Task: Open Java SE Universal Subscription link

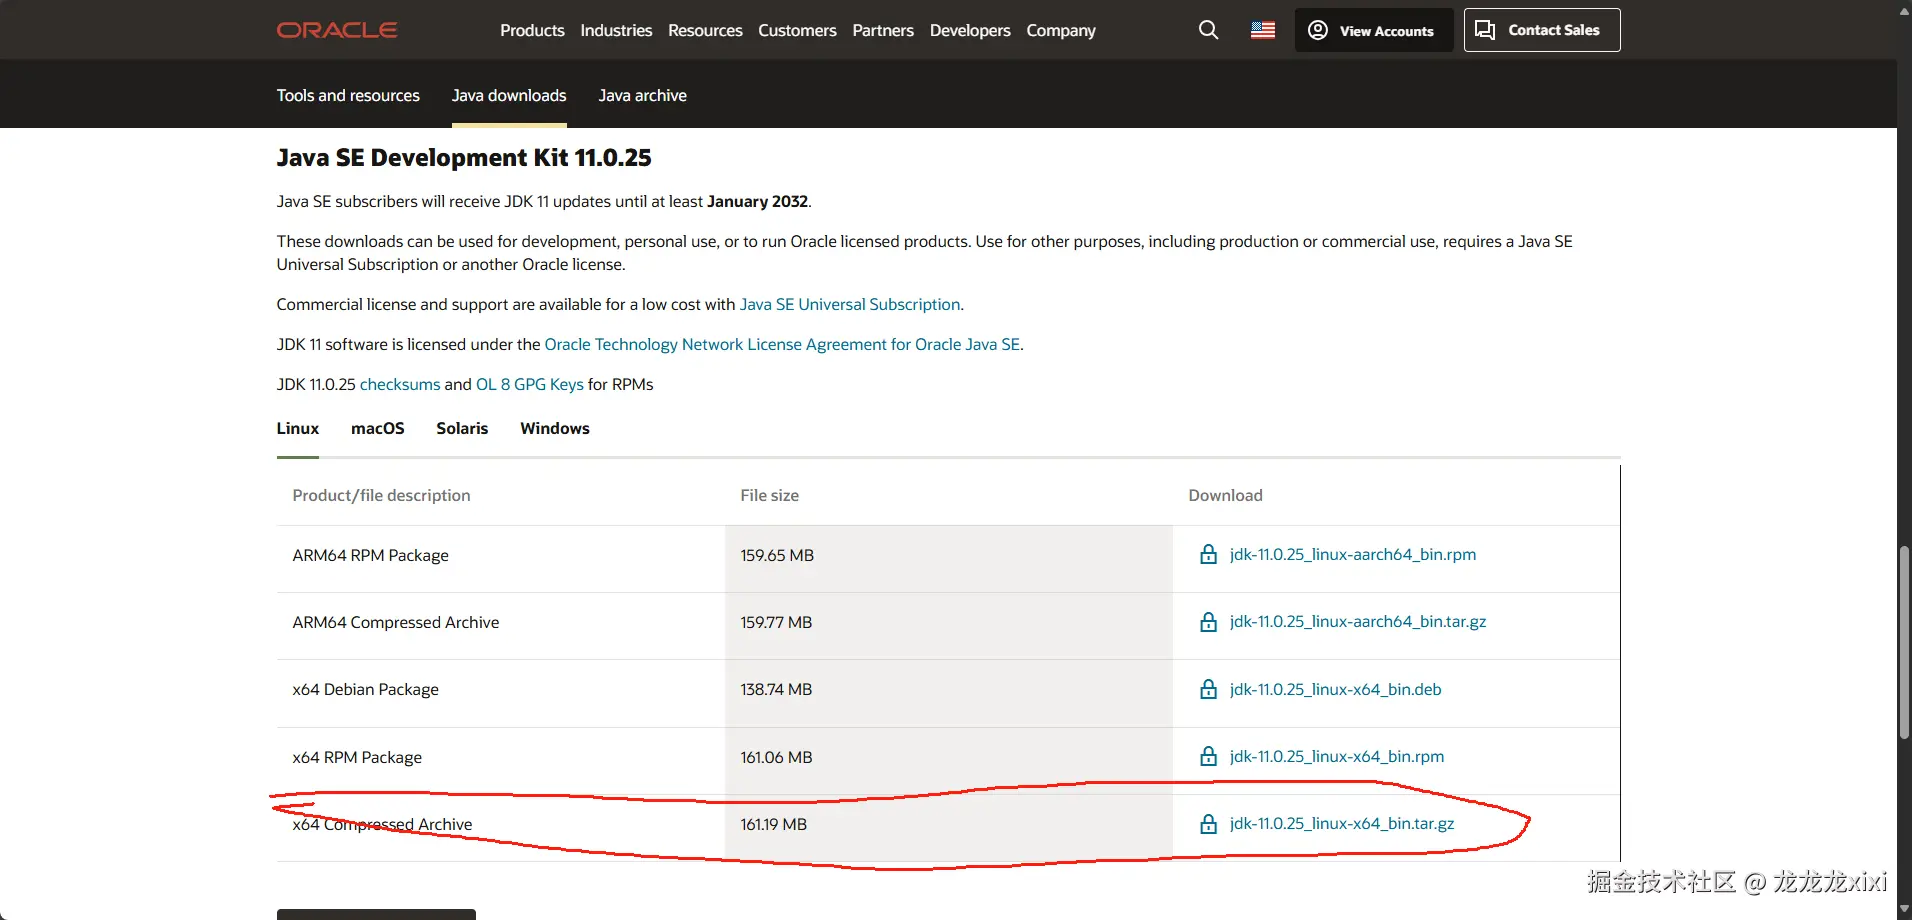Action: tap(850, 304)
